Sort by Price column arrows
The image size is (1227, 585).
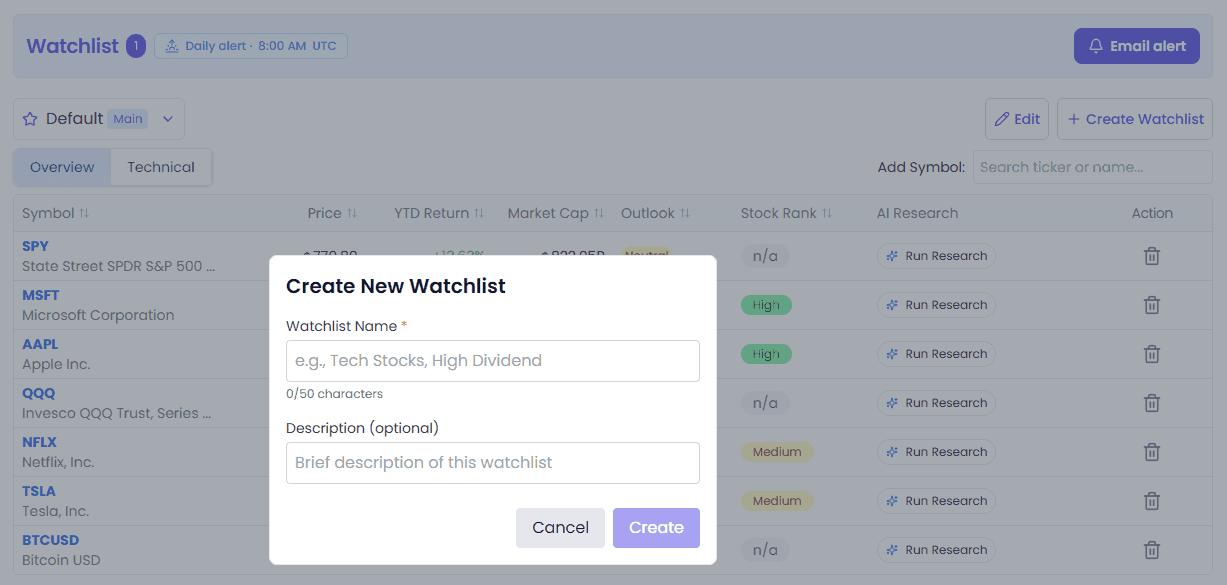point(352,213)
